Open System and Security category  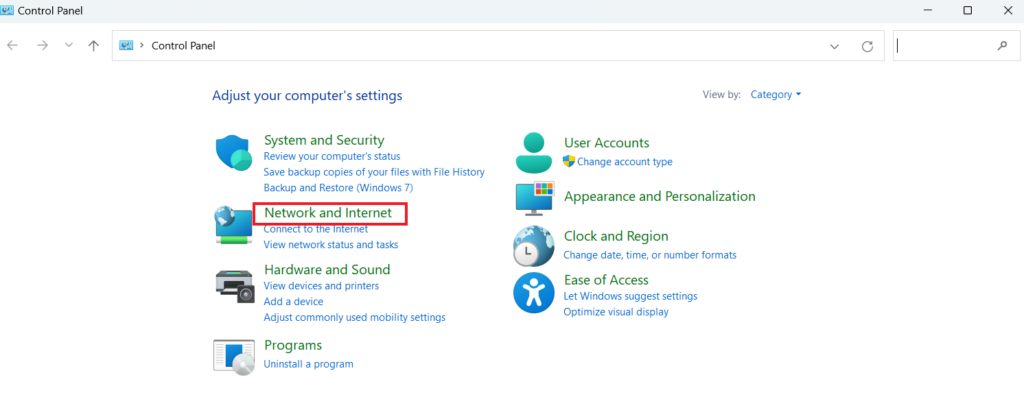coord(324,140)
